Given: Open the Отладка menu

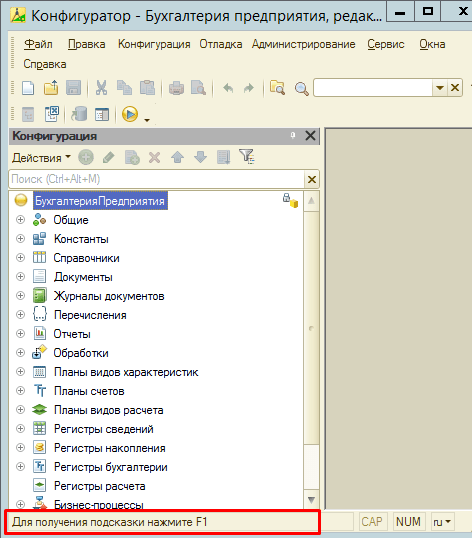Looking at the screenshot, I should [x=221, y=44].
